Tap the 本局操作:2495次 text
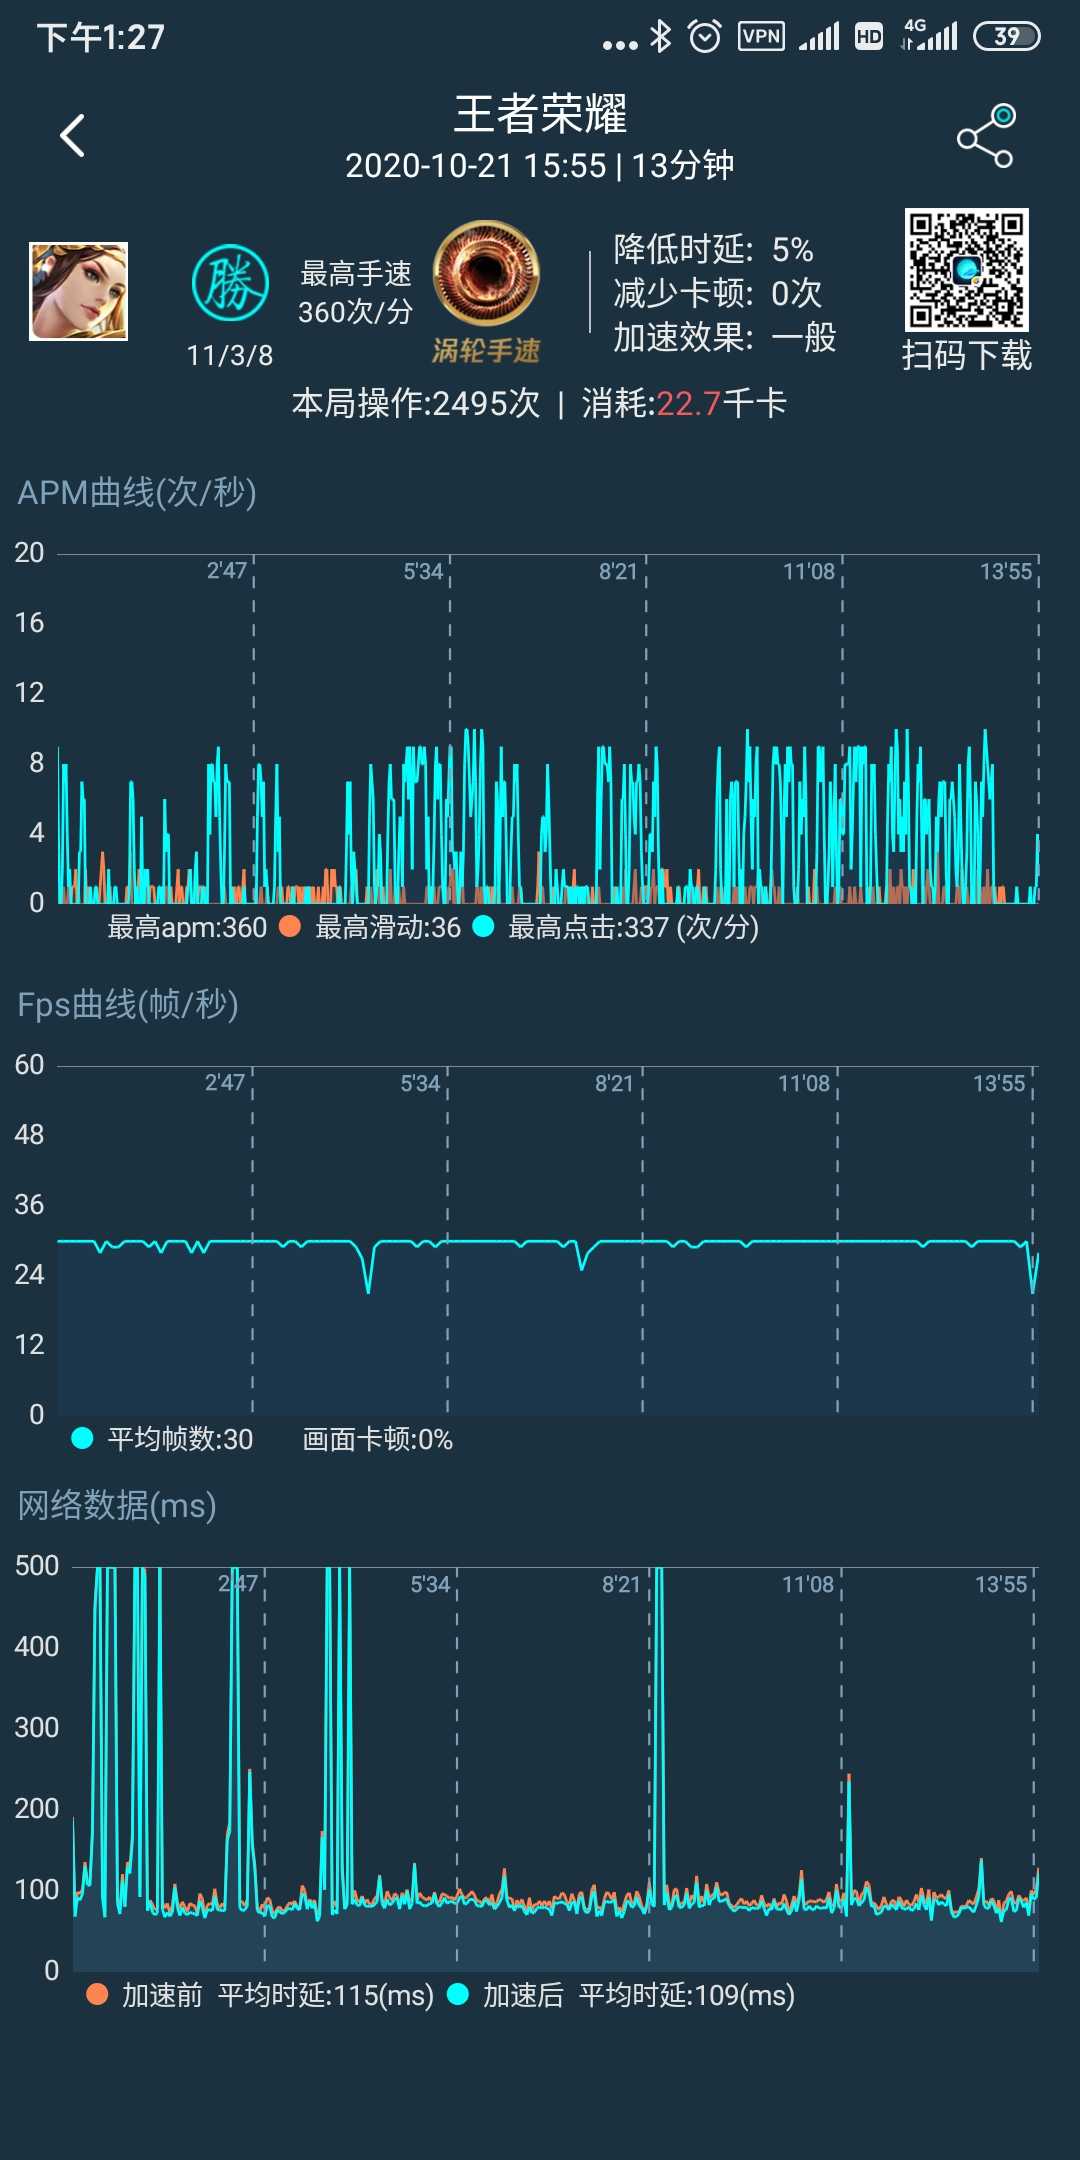1080x2160 pixels. coord(416,404)
